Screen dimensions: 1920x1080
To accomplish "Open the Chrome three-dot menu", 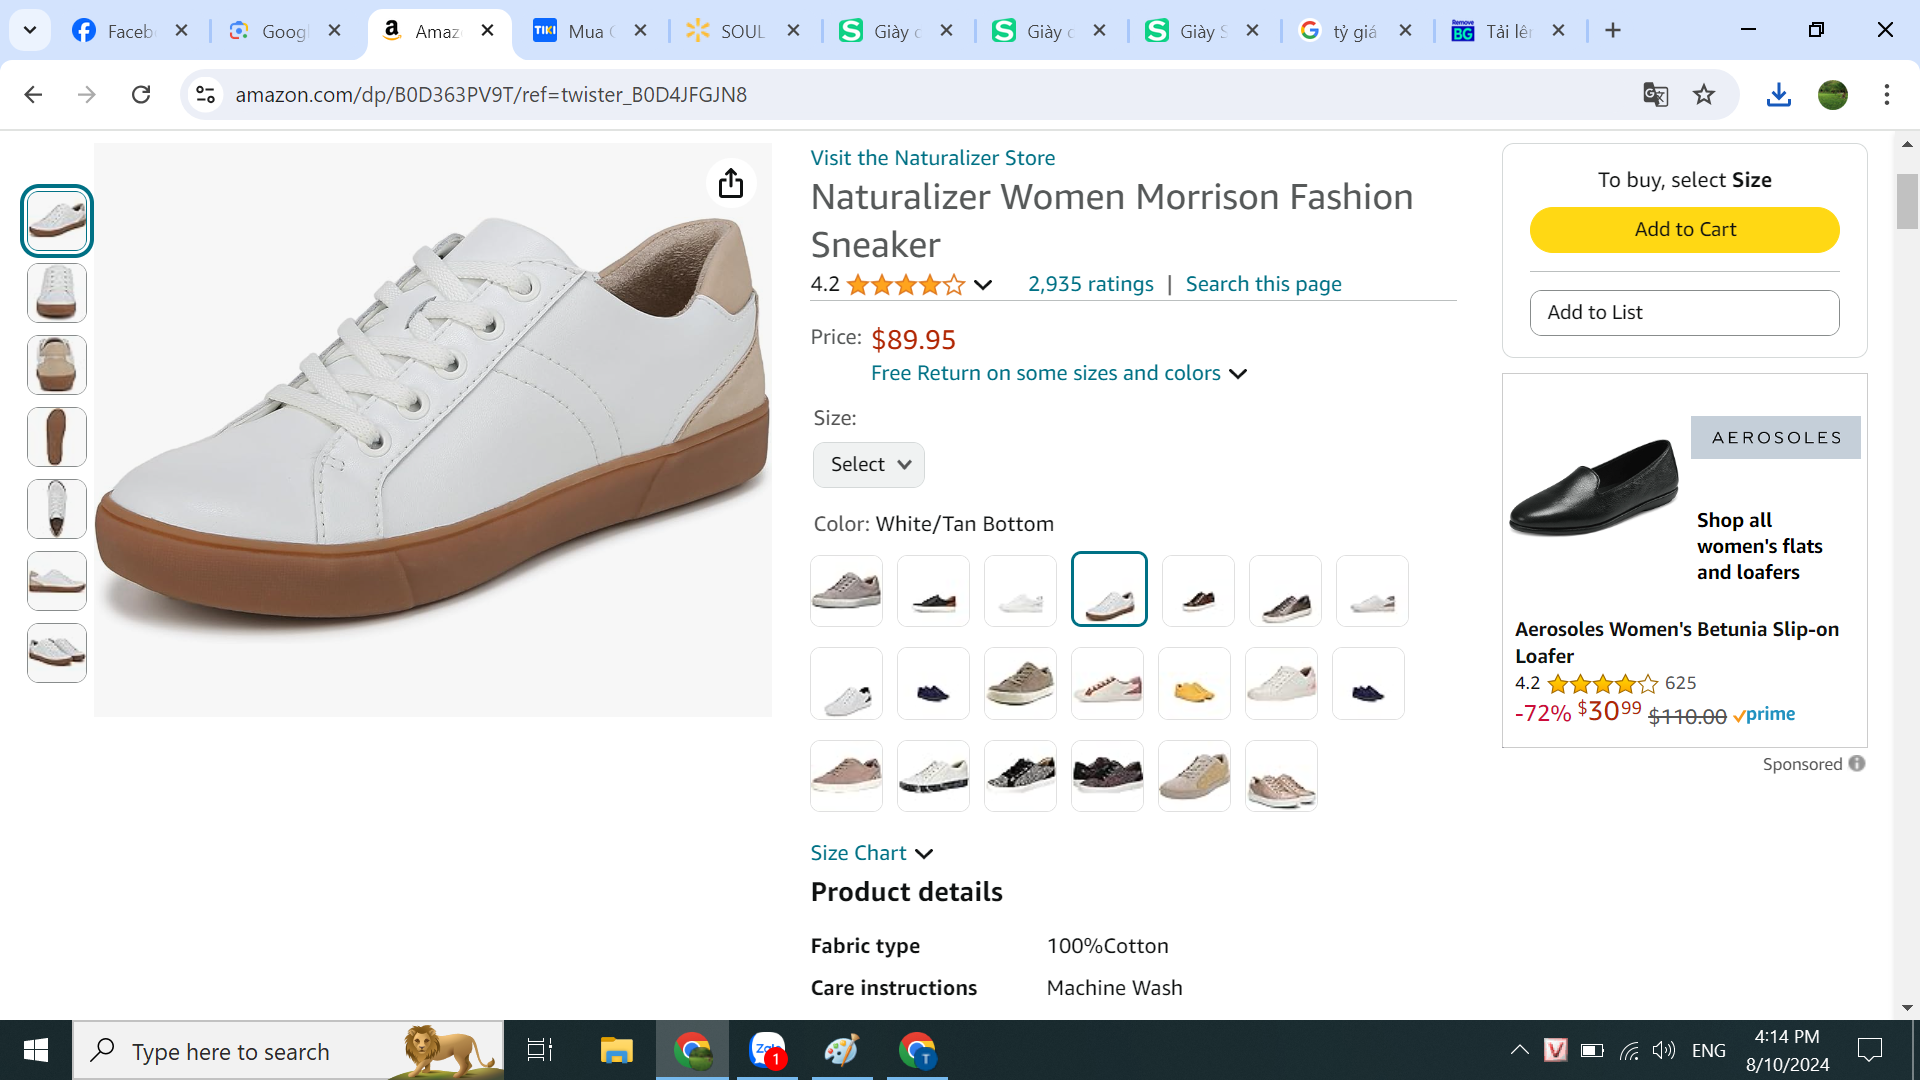I will coord(1886,94).
